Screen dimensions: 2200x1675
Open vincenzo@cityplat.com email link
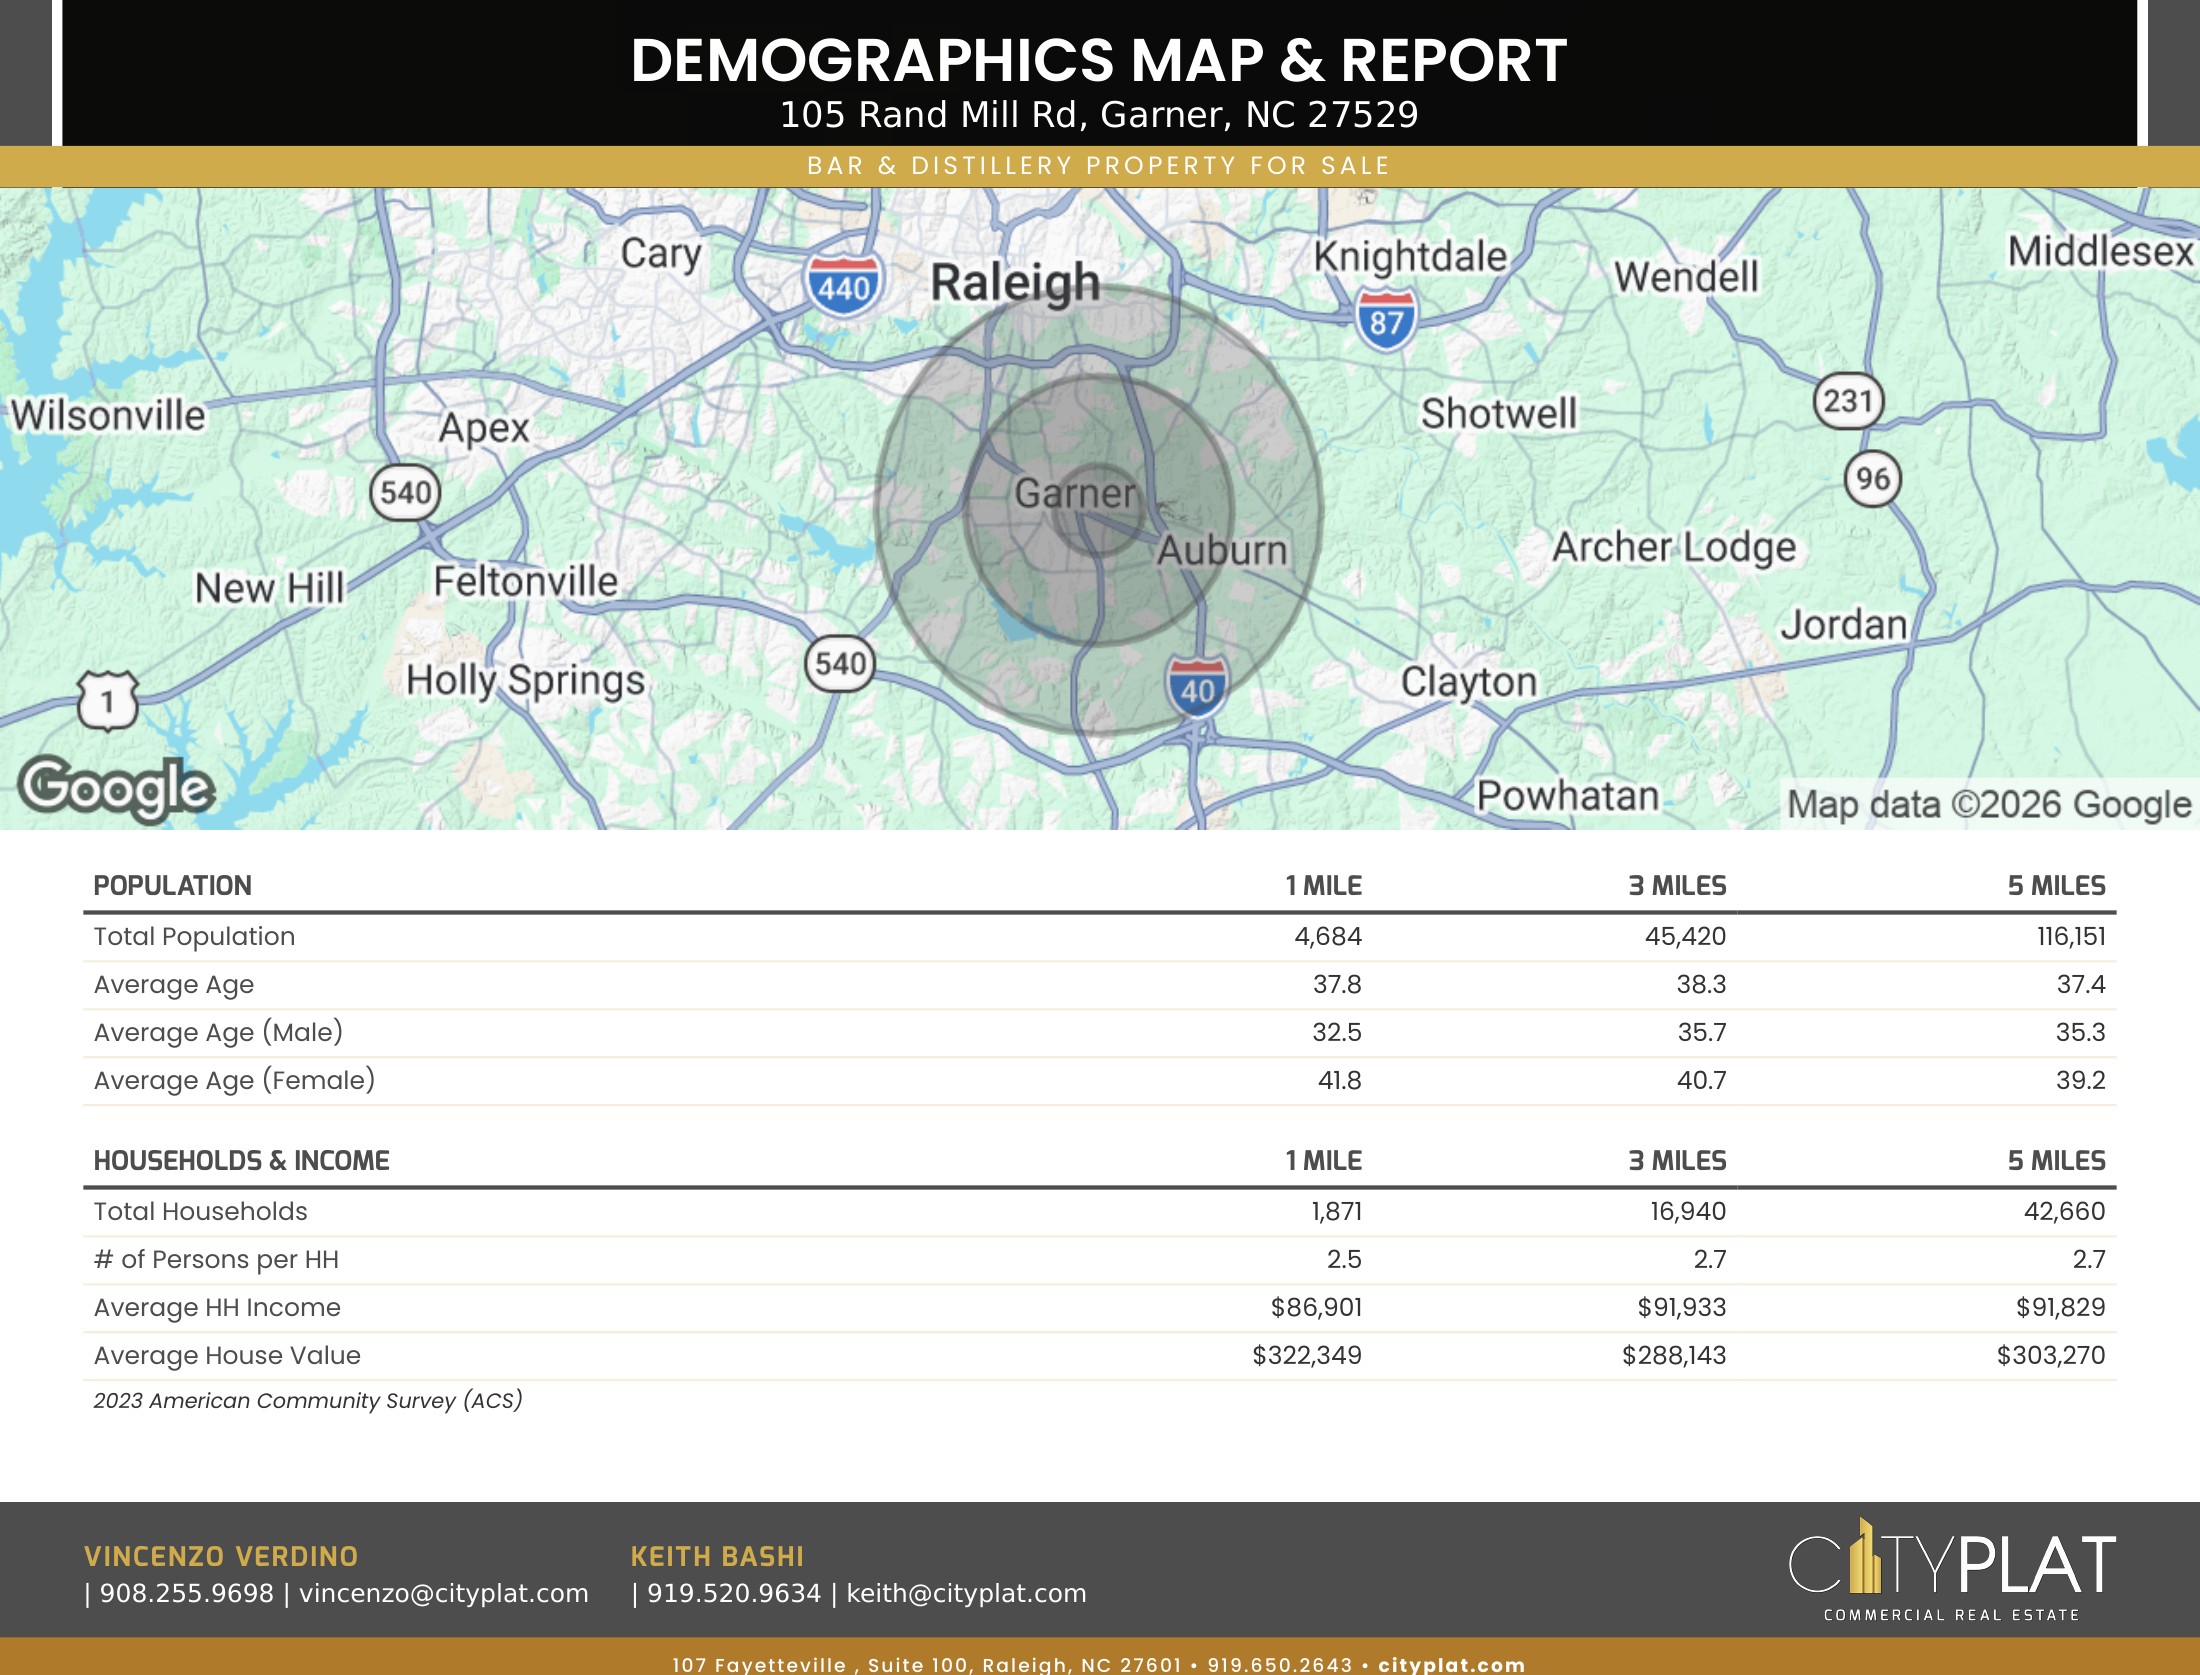(x=444, y=1593)
